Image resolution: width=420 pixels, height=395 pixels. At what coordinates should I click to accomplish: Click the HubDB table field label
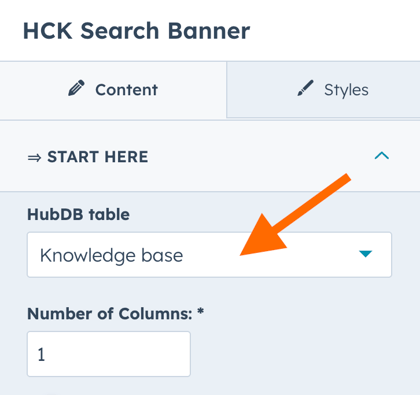78,214
